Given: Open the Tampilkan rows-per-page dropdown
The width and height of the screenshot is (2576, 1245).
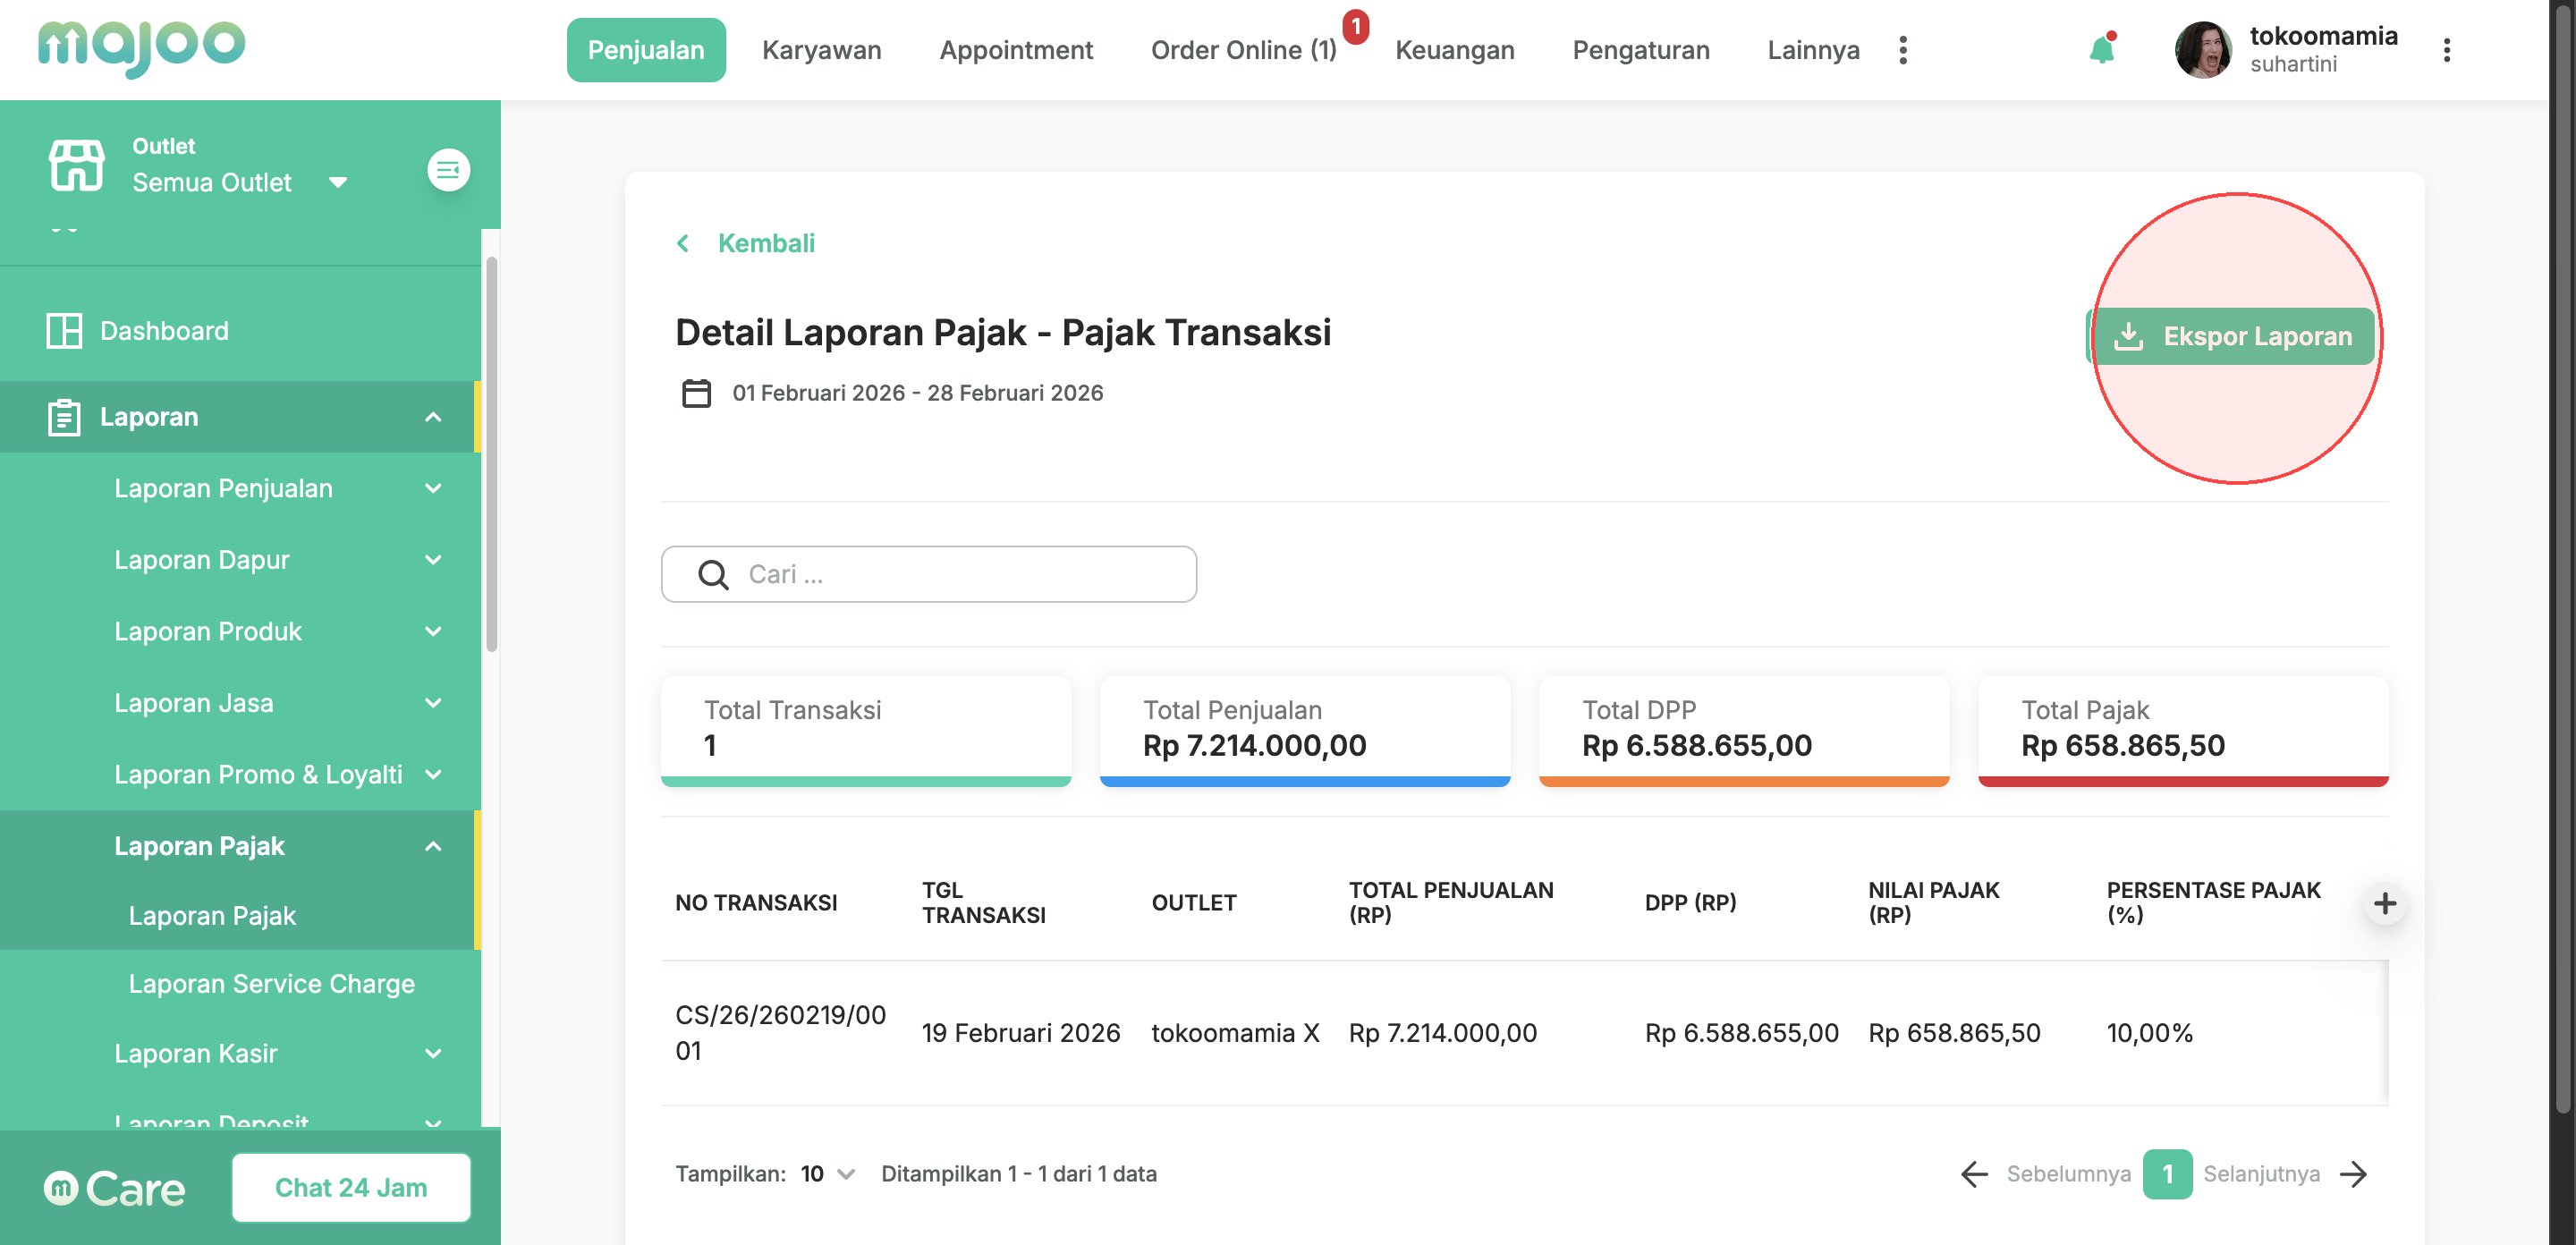Looking at the screenshot, I should 828,1174.
